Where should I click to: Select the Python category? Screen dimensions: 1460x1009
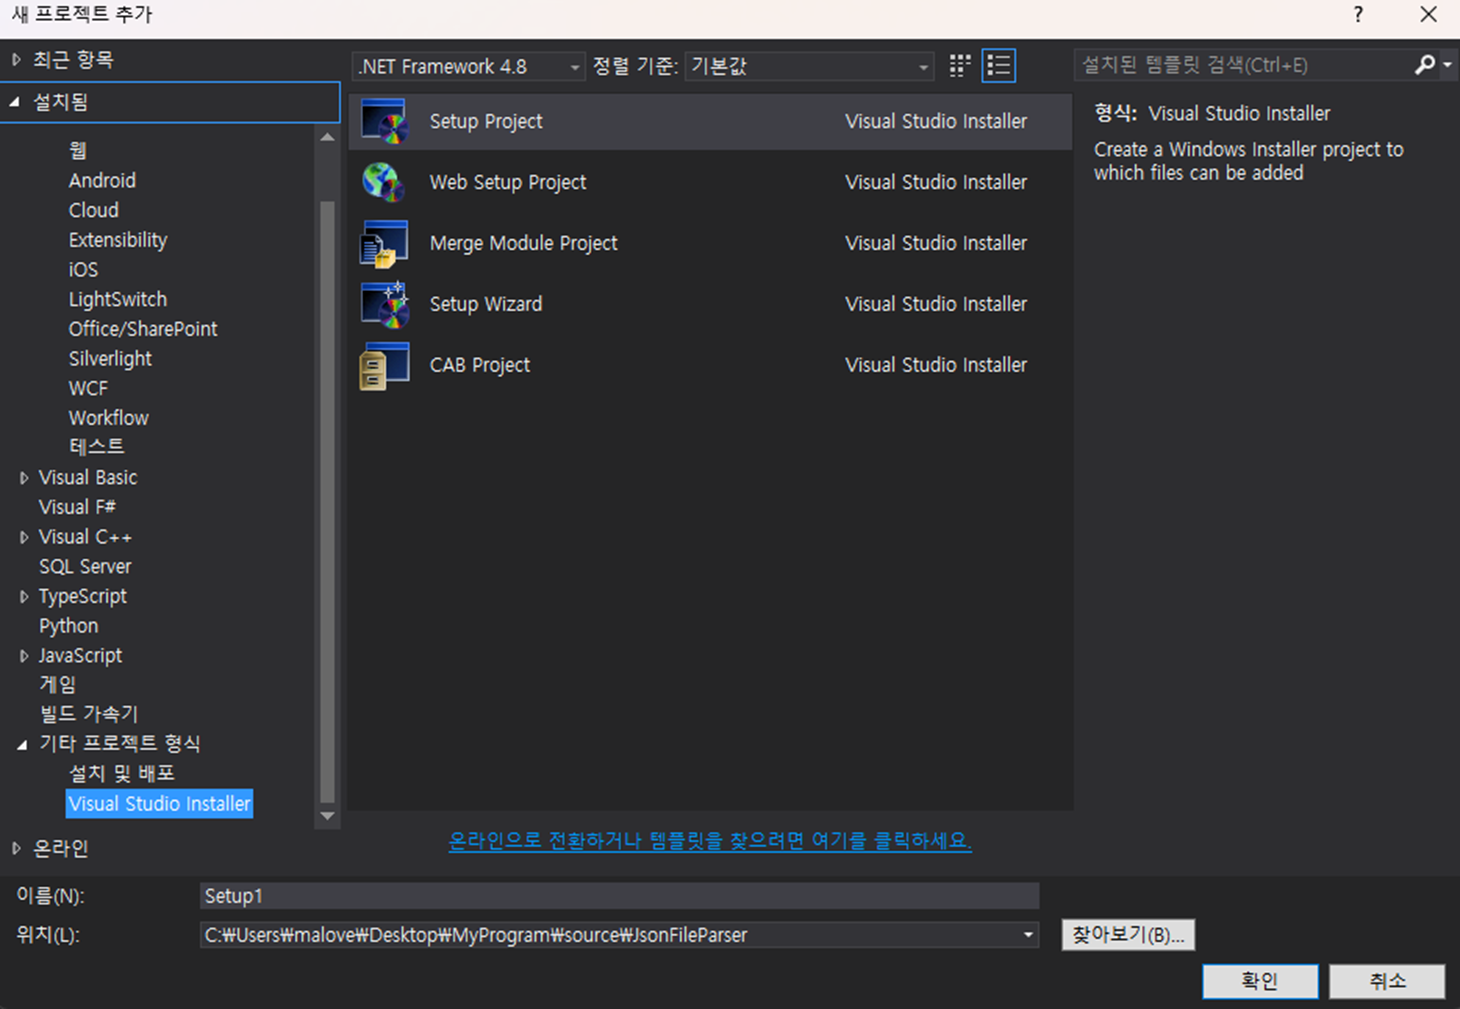pos(68,626)
